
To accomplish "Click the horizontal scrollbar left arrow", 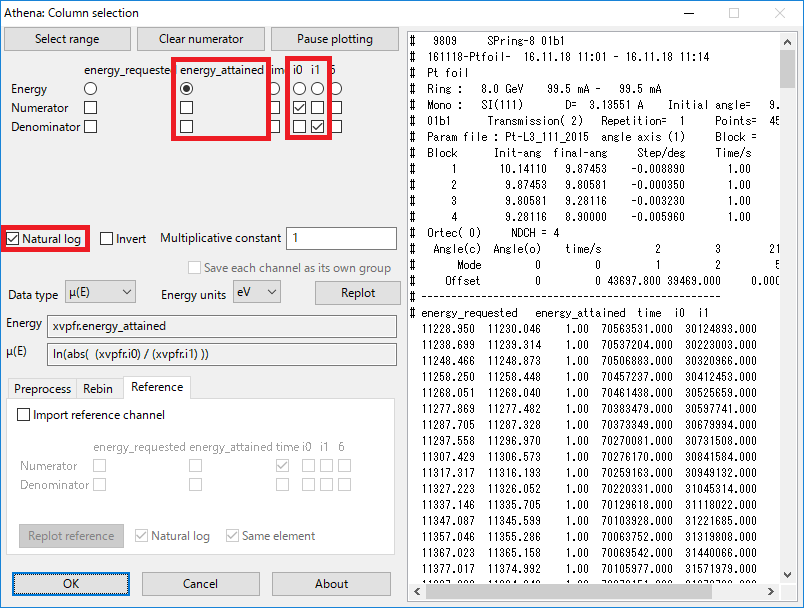I will [x=417, y=592].
